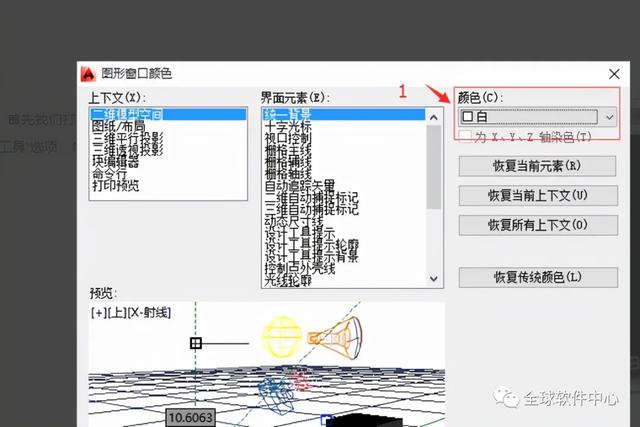Click the crosshair cursor box in preview
The height and width of the screenshot is (427, 640).
coord(196,343)
